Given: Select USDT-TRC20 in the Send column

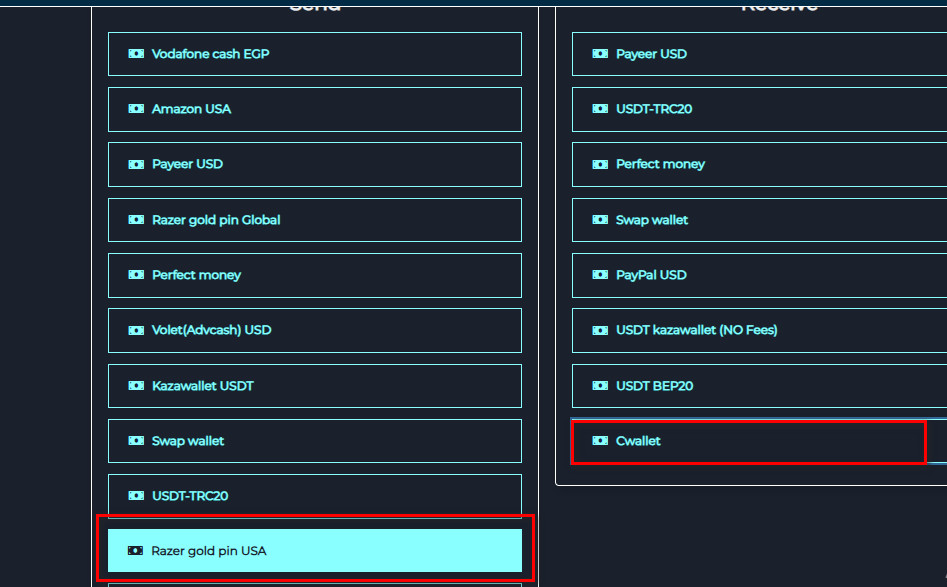Looking at the screenshot, I should [314, 495].
